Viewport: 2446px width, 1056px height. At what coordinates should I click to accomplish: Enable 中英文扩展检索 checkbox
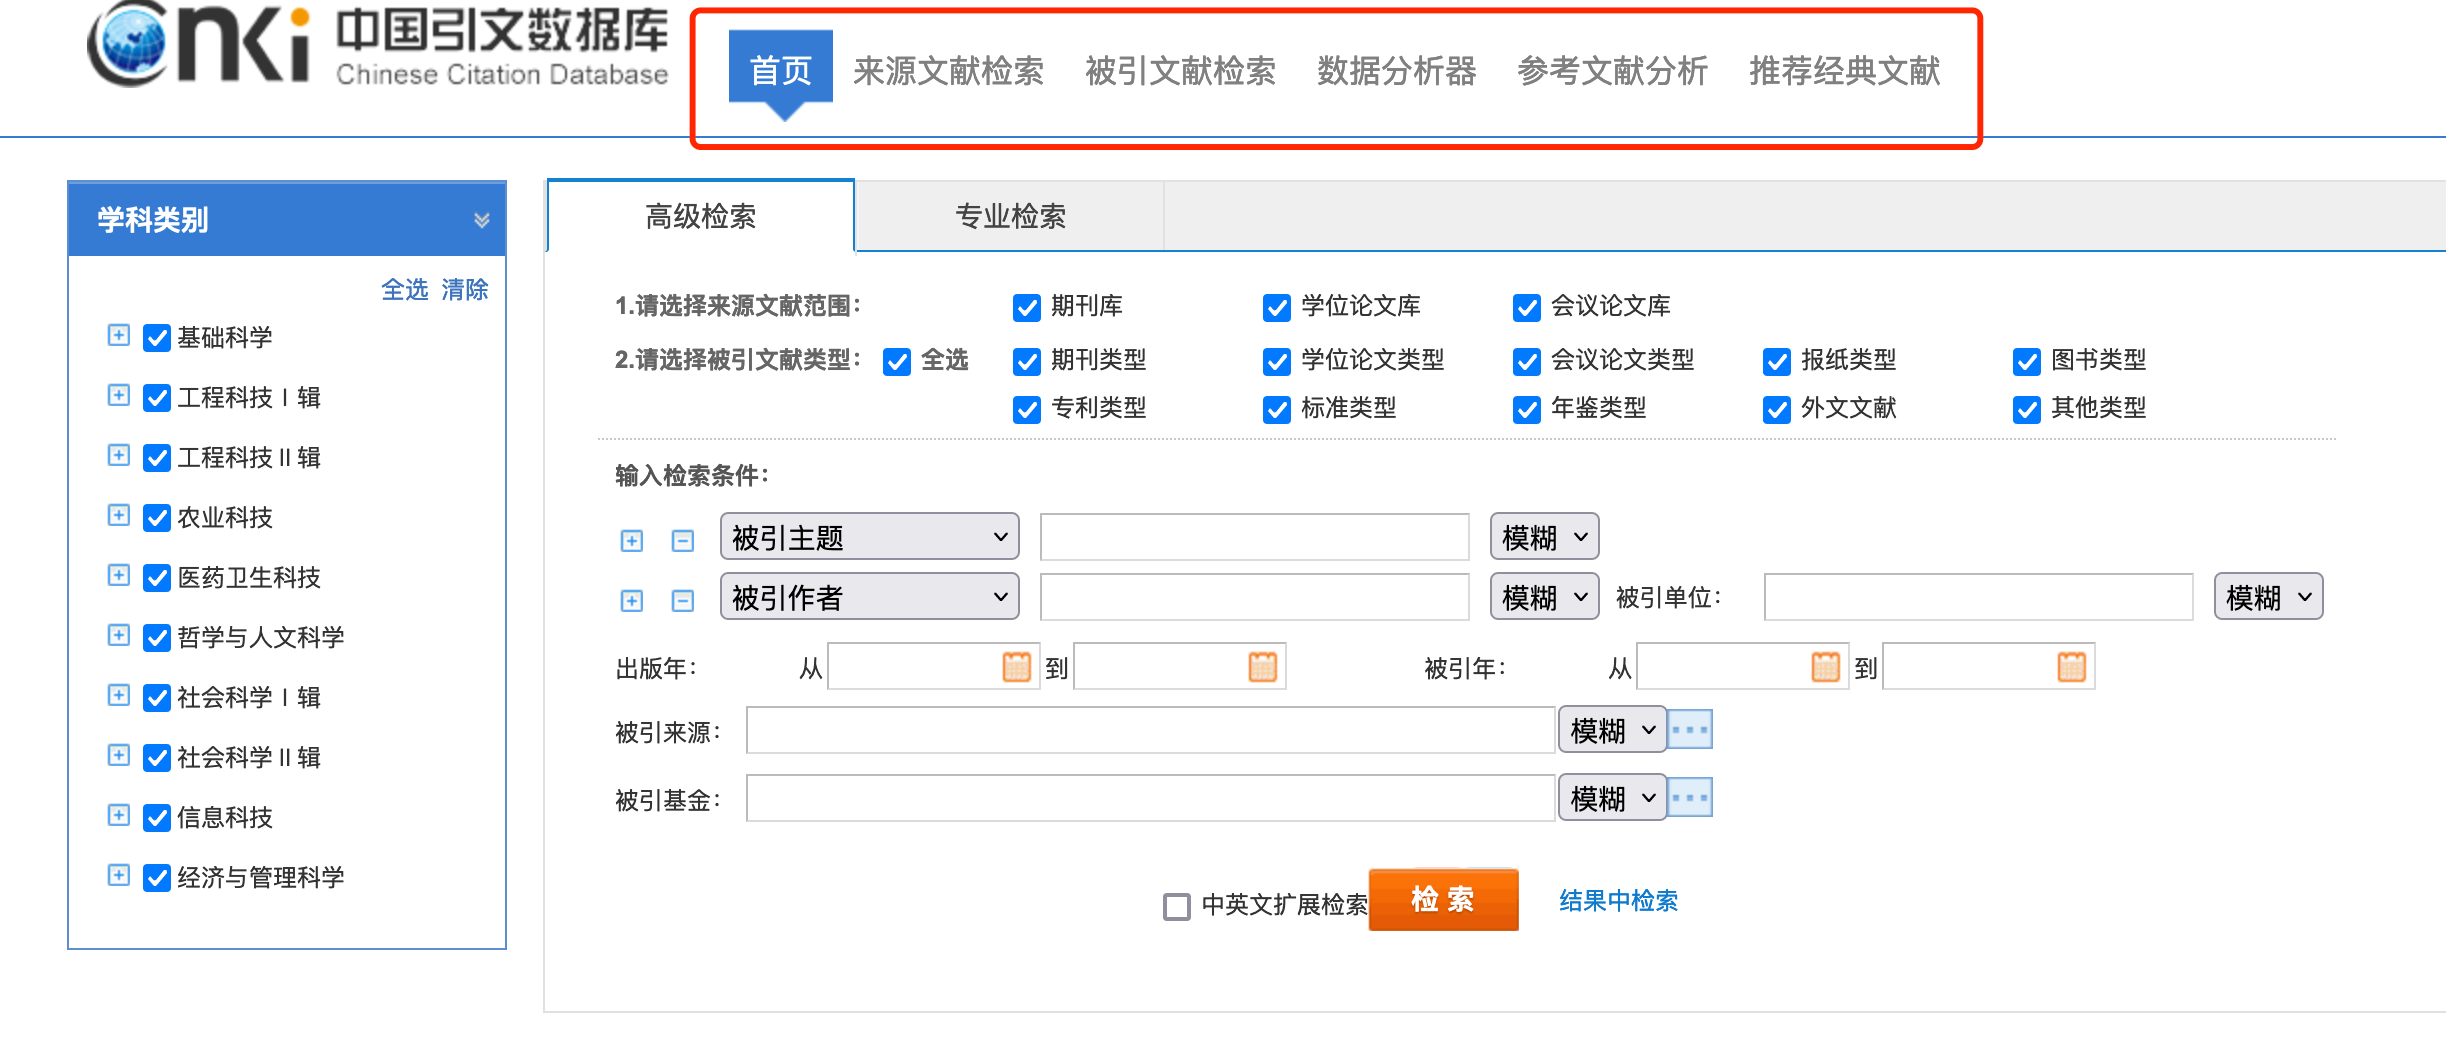[x=1177, y=906]
